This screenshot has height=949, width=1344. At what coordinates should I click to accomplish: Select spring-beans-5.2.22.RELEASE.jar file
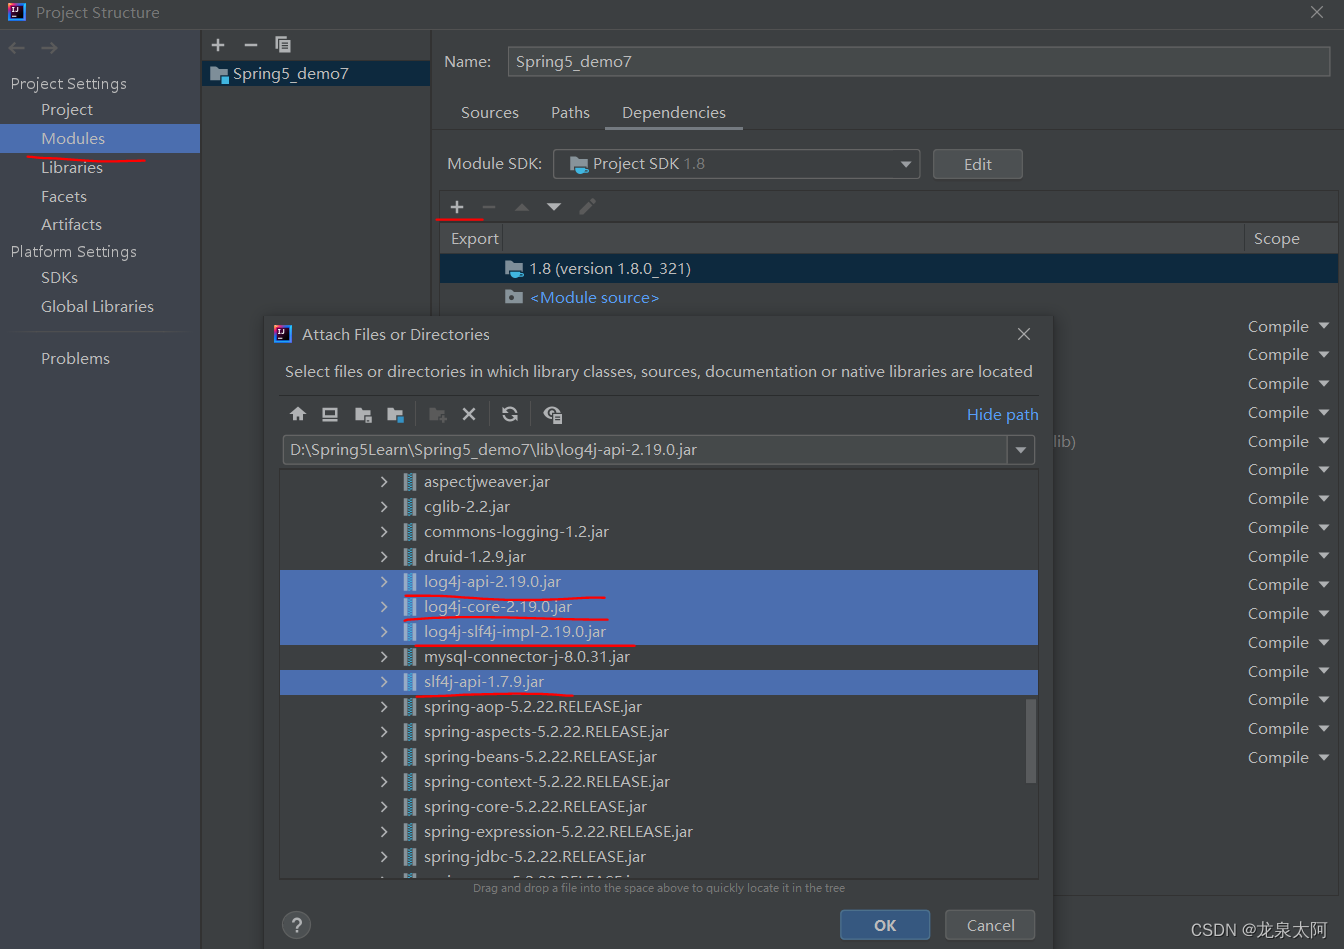(x=540, y=757)
